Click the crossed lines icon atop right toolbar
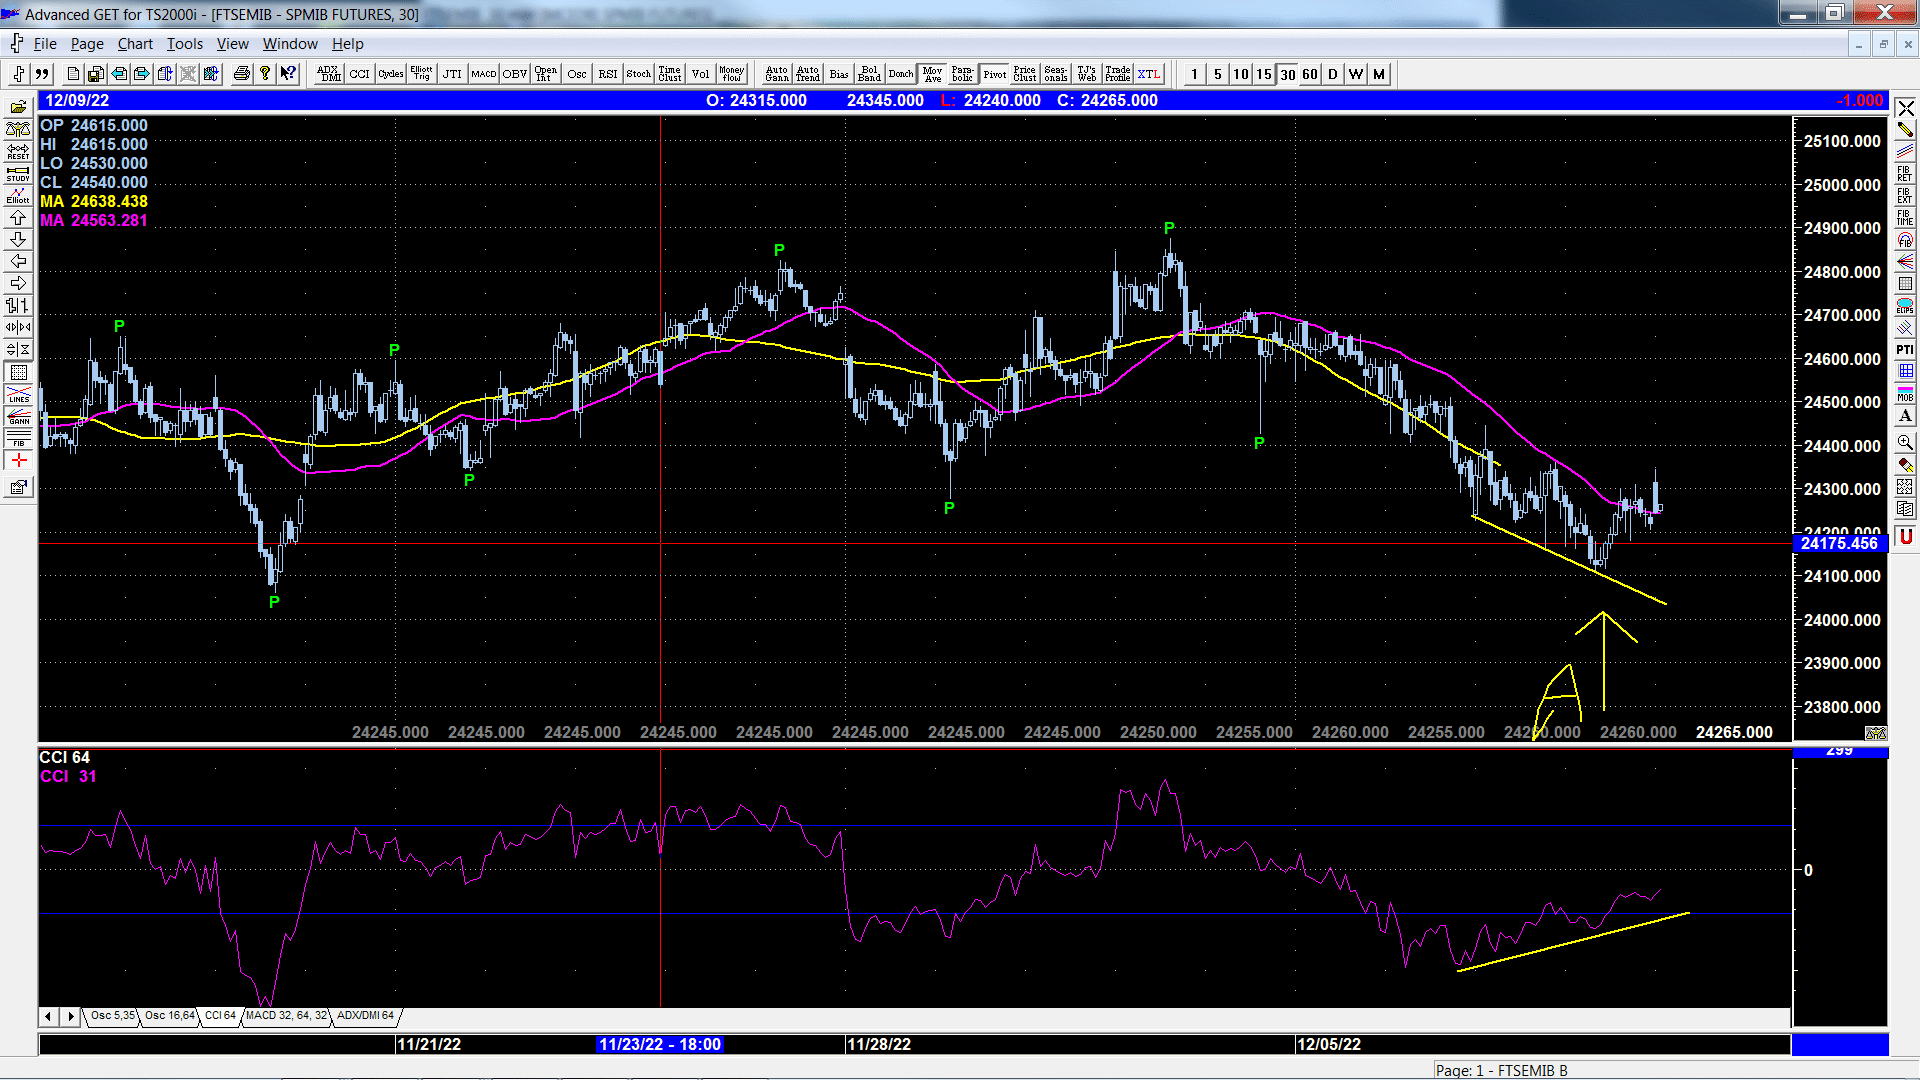The height and width of the screenshot is (1080, 1920). pyautogui.click(x=1905, y=108)
